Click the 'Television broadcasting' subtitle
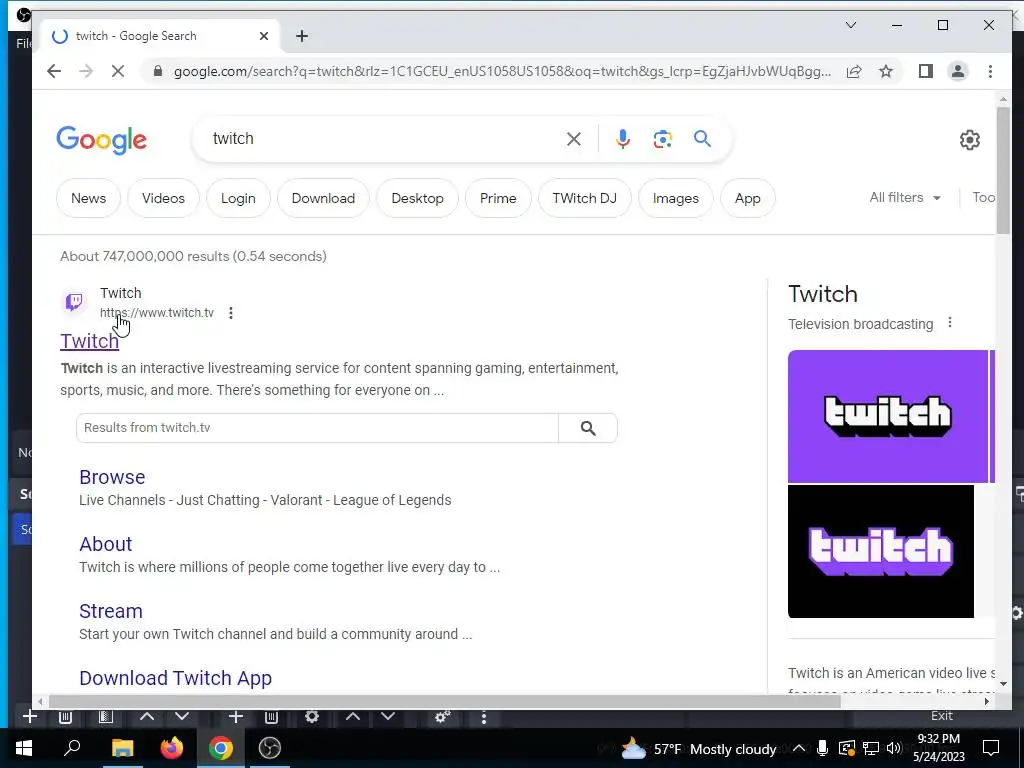 point(861,324)
